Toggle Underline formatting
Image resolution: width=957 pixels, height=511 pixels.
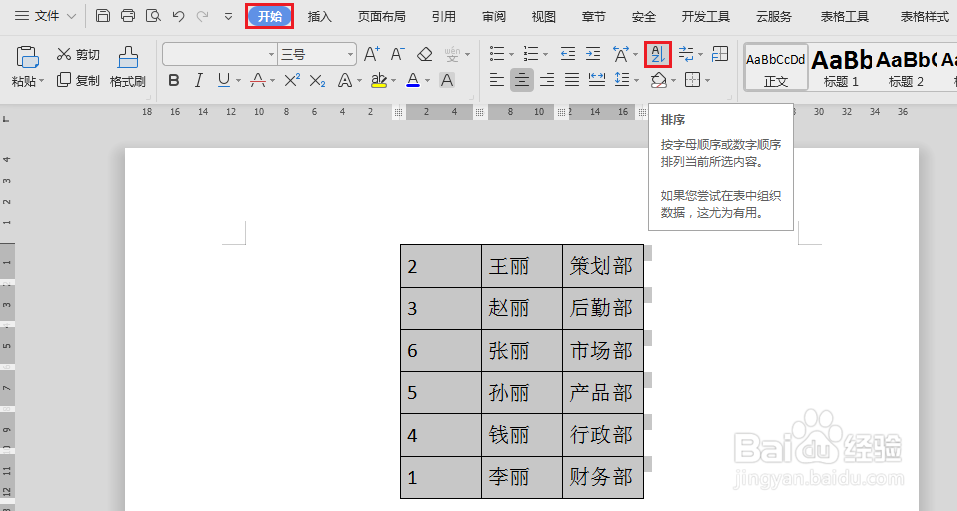coord(224,80)
